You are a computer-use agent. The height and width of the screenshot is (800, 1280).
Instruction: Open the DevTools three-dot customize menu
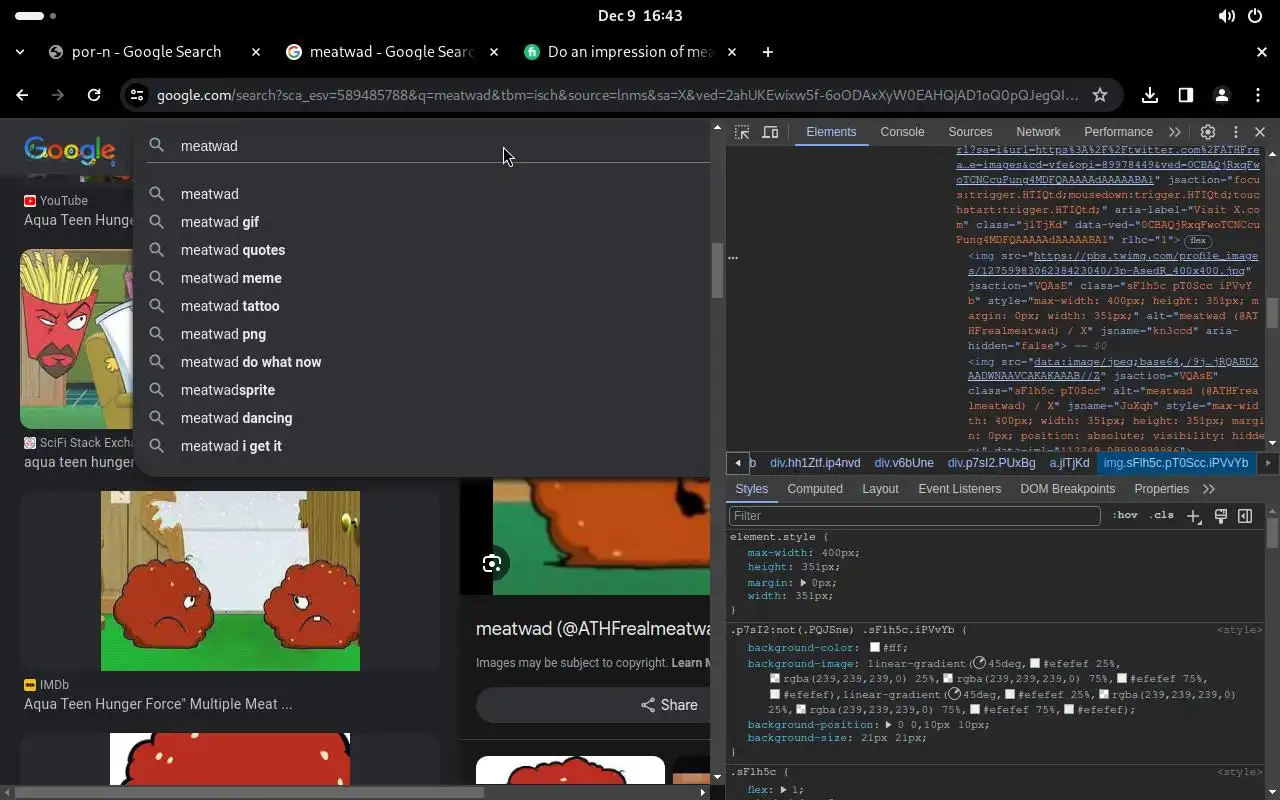click(x=1236, y=132)
